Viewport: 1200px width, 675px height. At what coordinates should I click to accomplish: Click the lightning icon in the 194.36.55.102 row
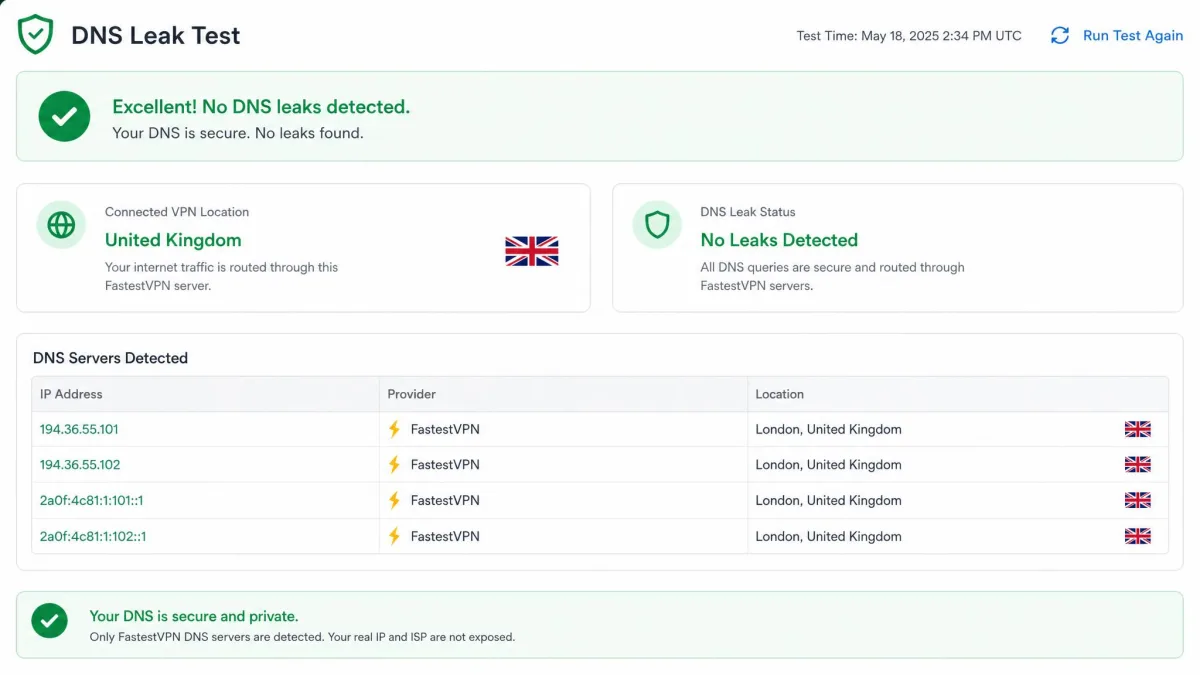coord(394,465)
